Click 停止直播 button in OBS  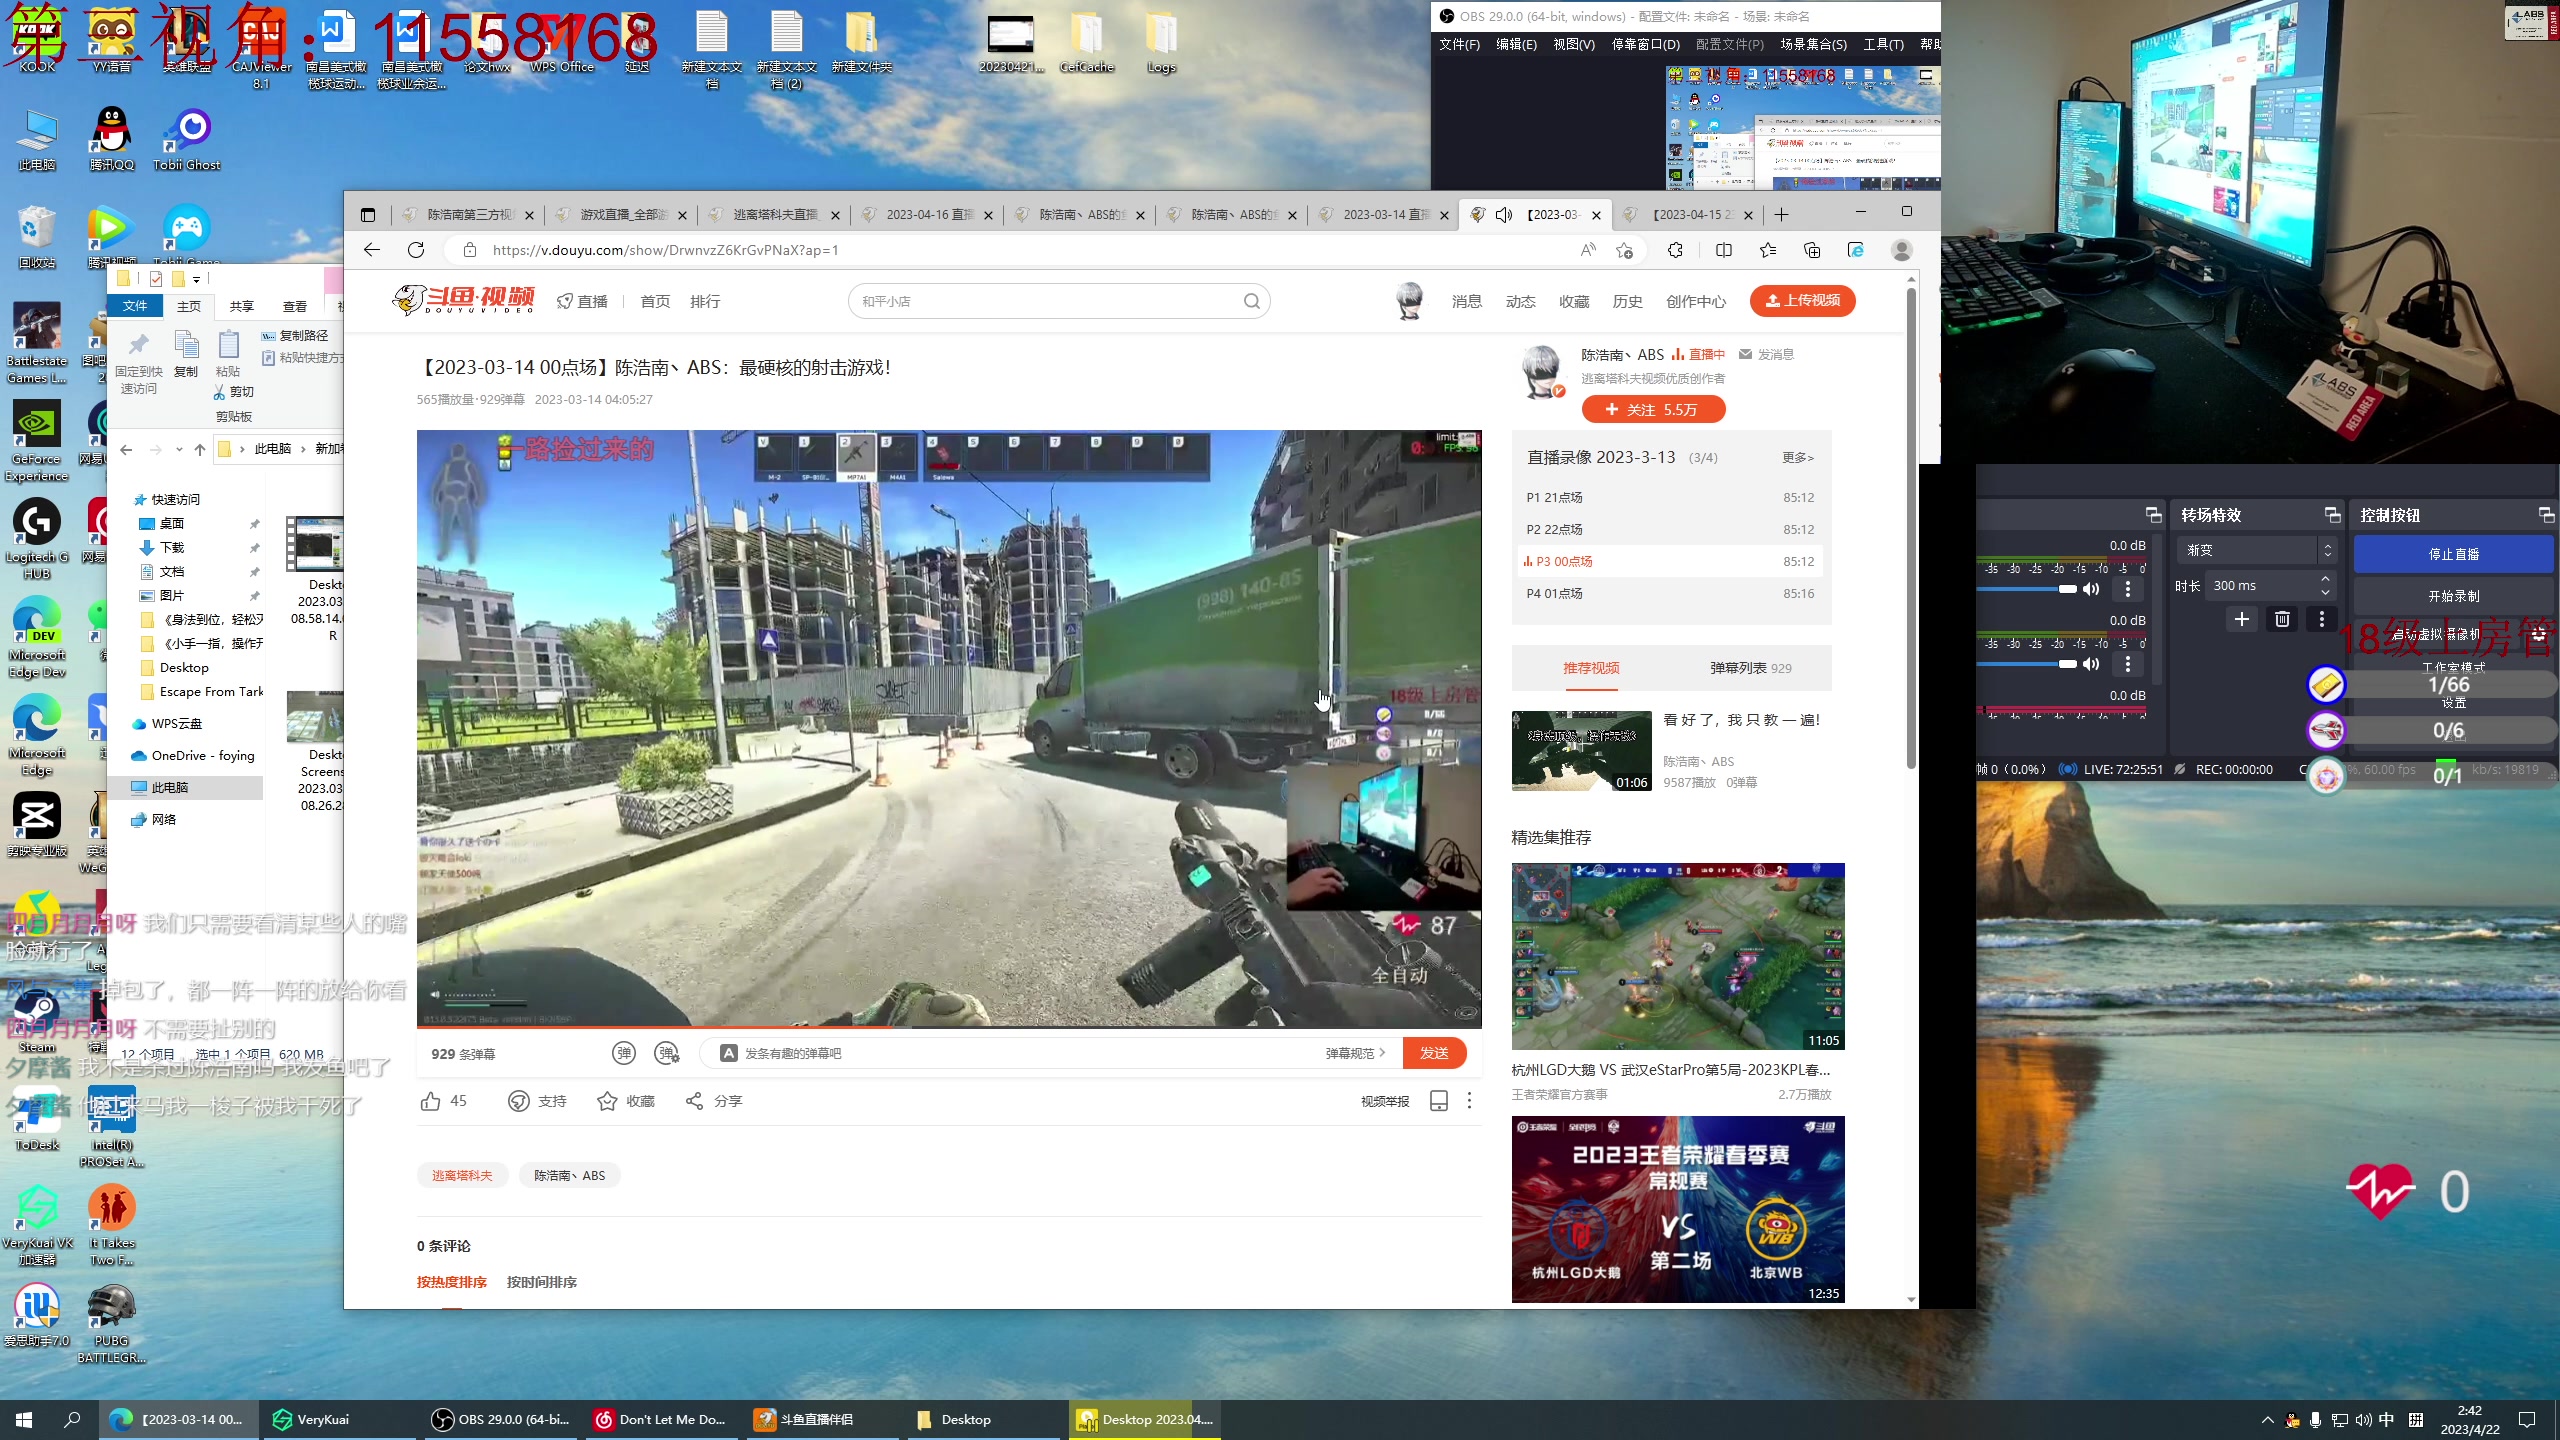tap(2453, 554)
